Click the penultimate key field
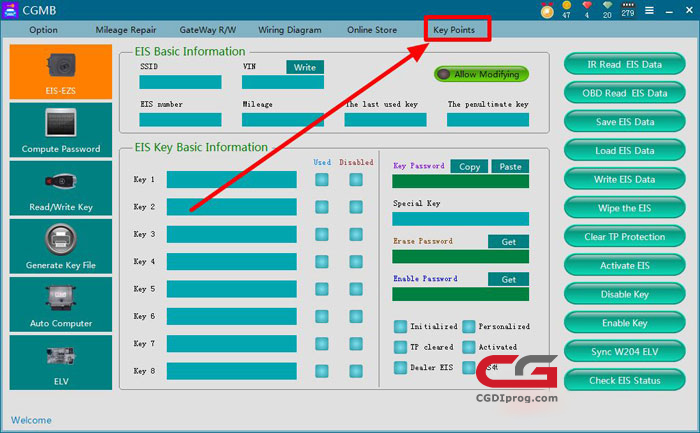 point(488,120)
